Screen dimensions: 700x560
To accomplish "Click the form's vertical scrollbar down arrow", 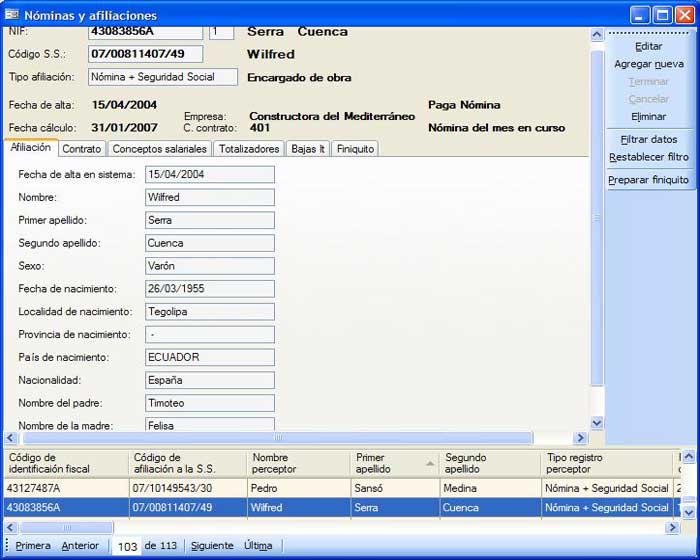I will (597, 423).
